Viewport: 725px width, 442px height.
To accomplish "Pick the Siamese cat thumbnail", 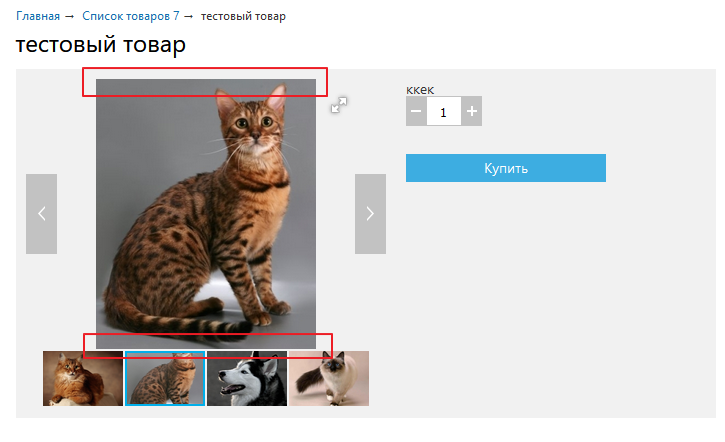I will pyautogui.click(x=329, y=379).
